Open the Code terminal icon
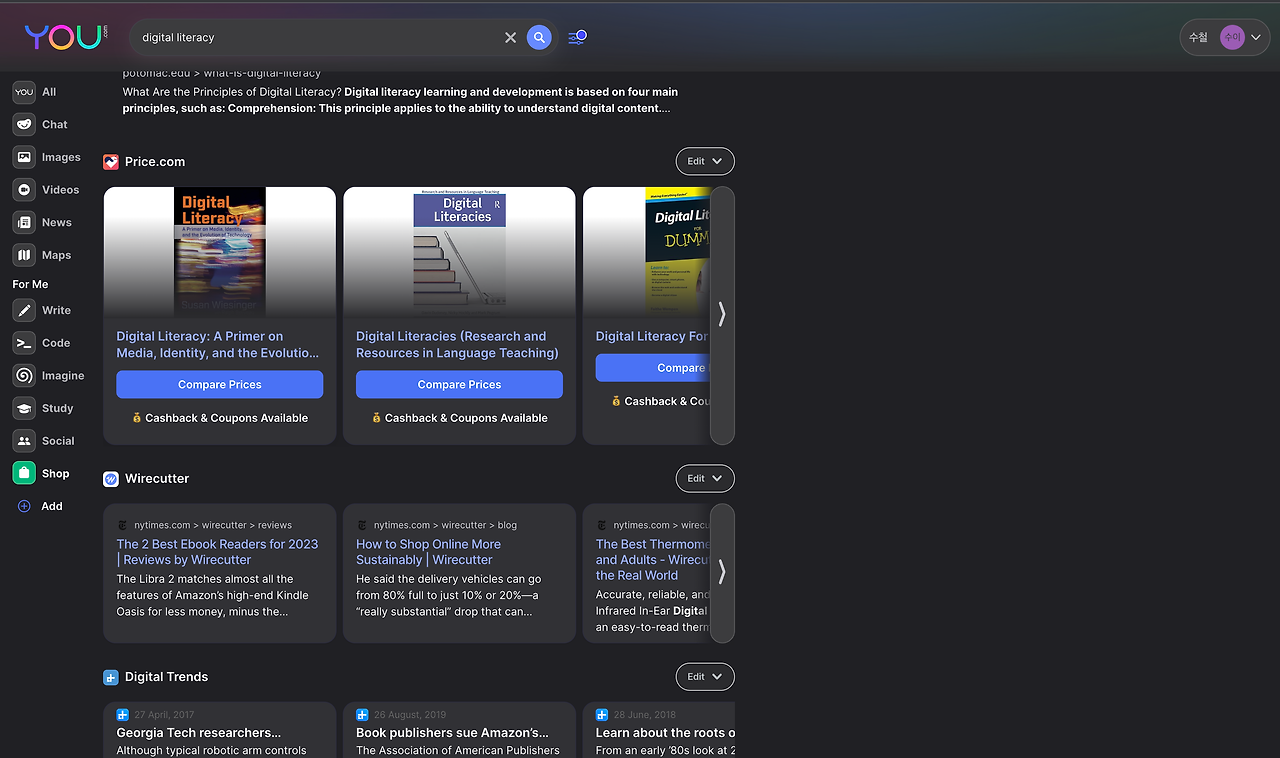The width and height of the screenshot is (1280, 758). pos(24,343)
